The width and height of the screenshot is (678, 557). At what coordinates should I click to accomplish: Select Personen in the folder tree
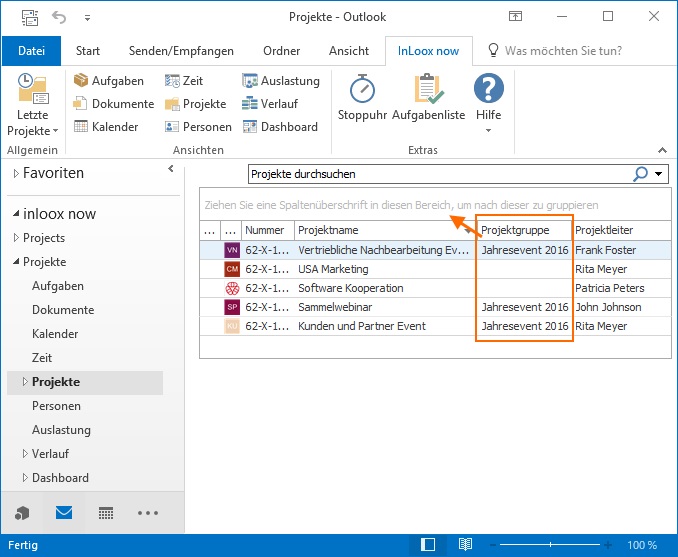pos(56,406)
